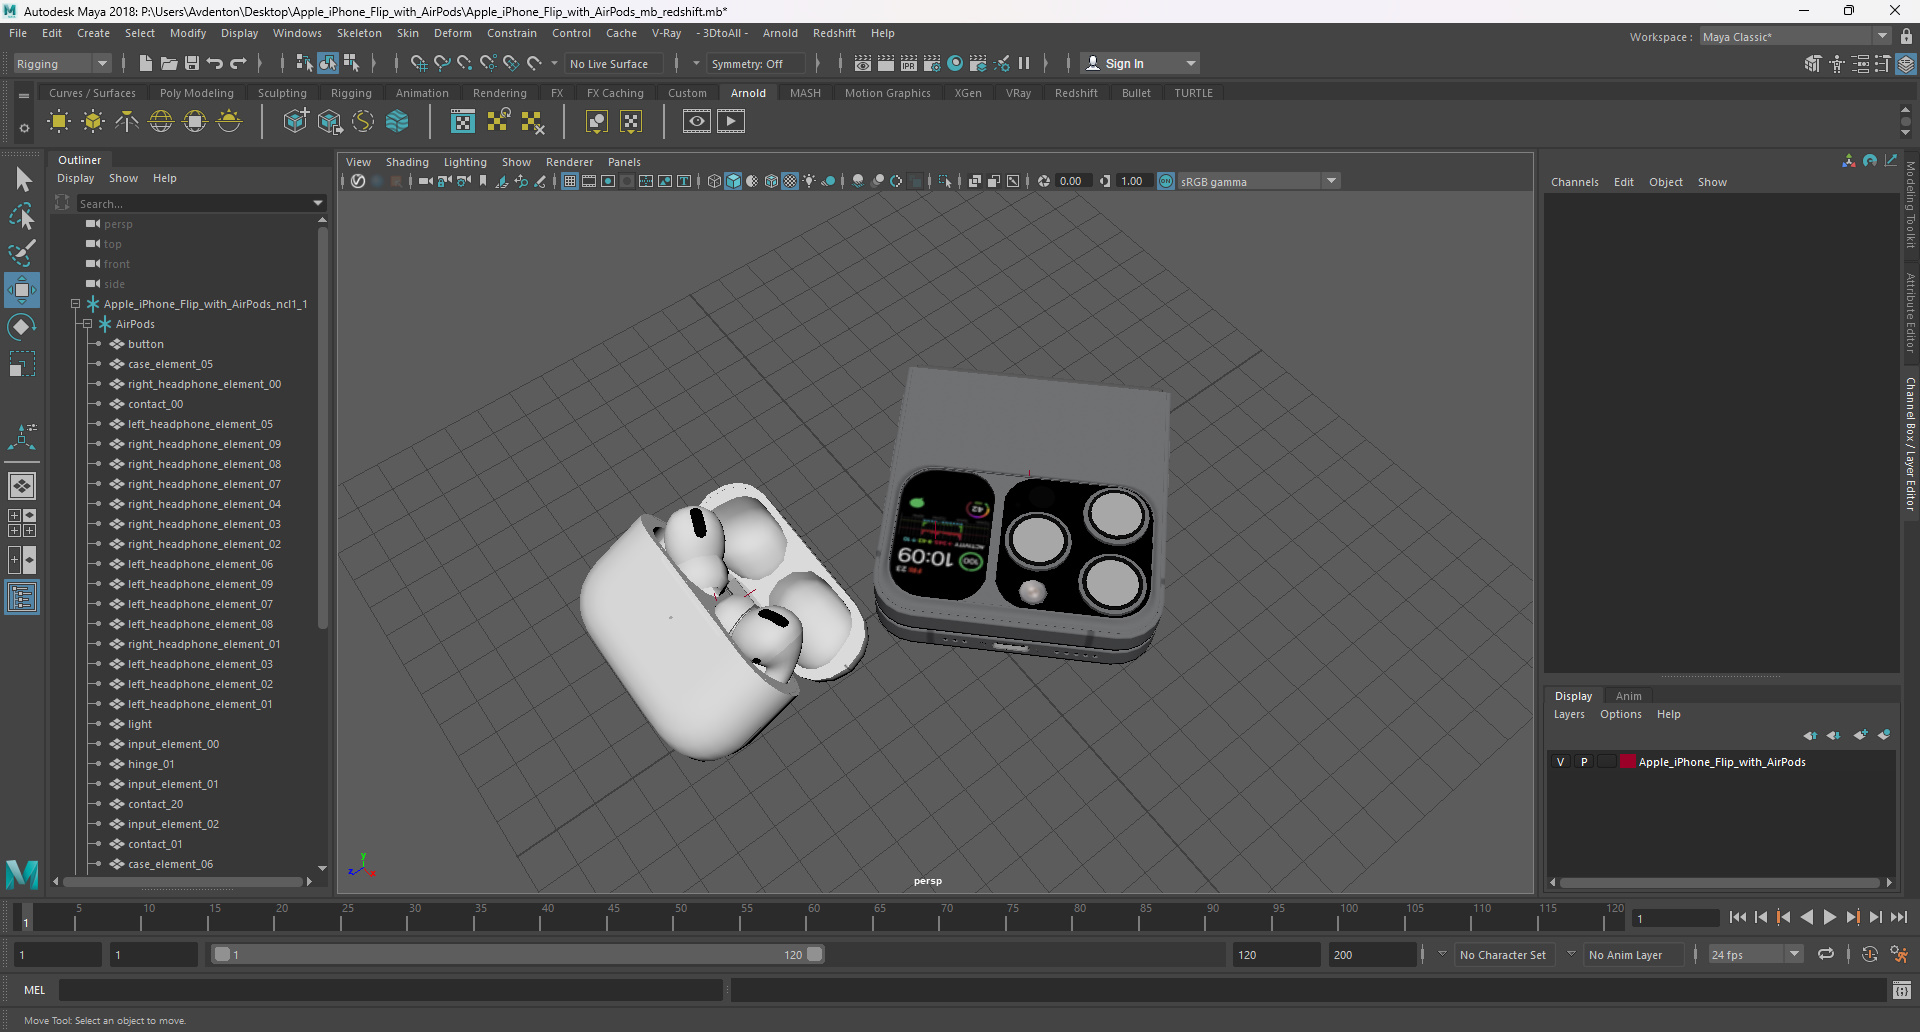Open the viewport Shading menu

coord(407,162)
